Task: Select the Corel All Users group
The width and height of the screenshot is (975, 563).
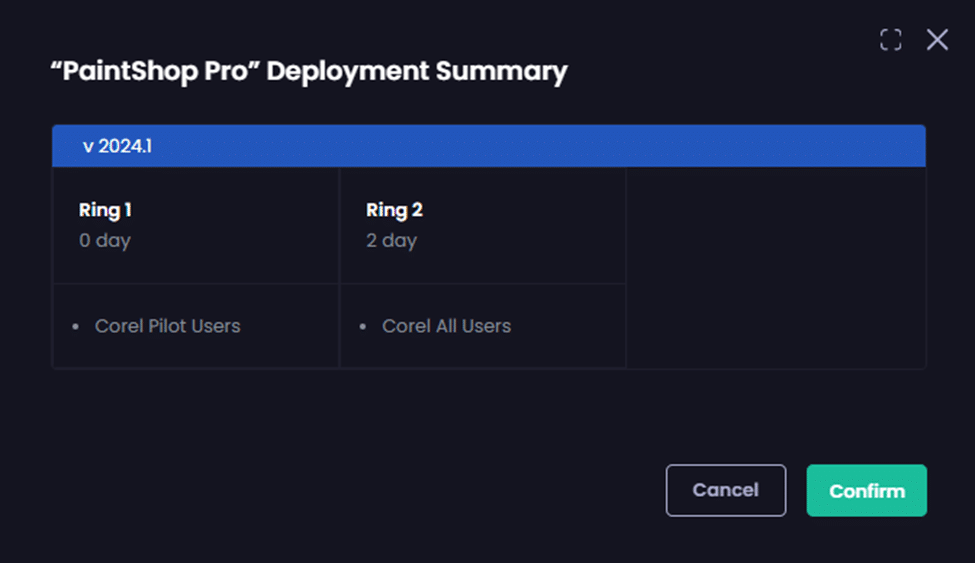Action: pos(446,326)
